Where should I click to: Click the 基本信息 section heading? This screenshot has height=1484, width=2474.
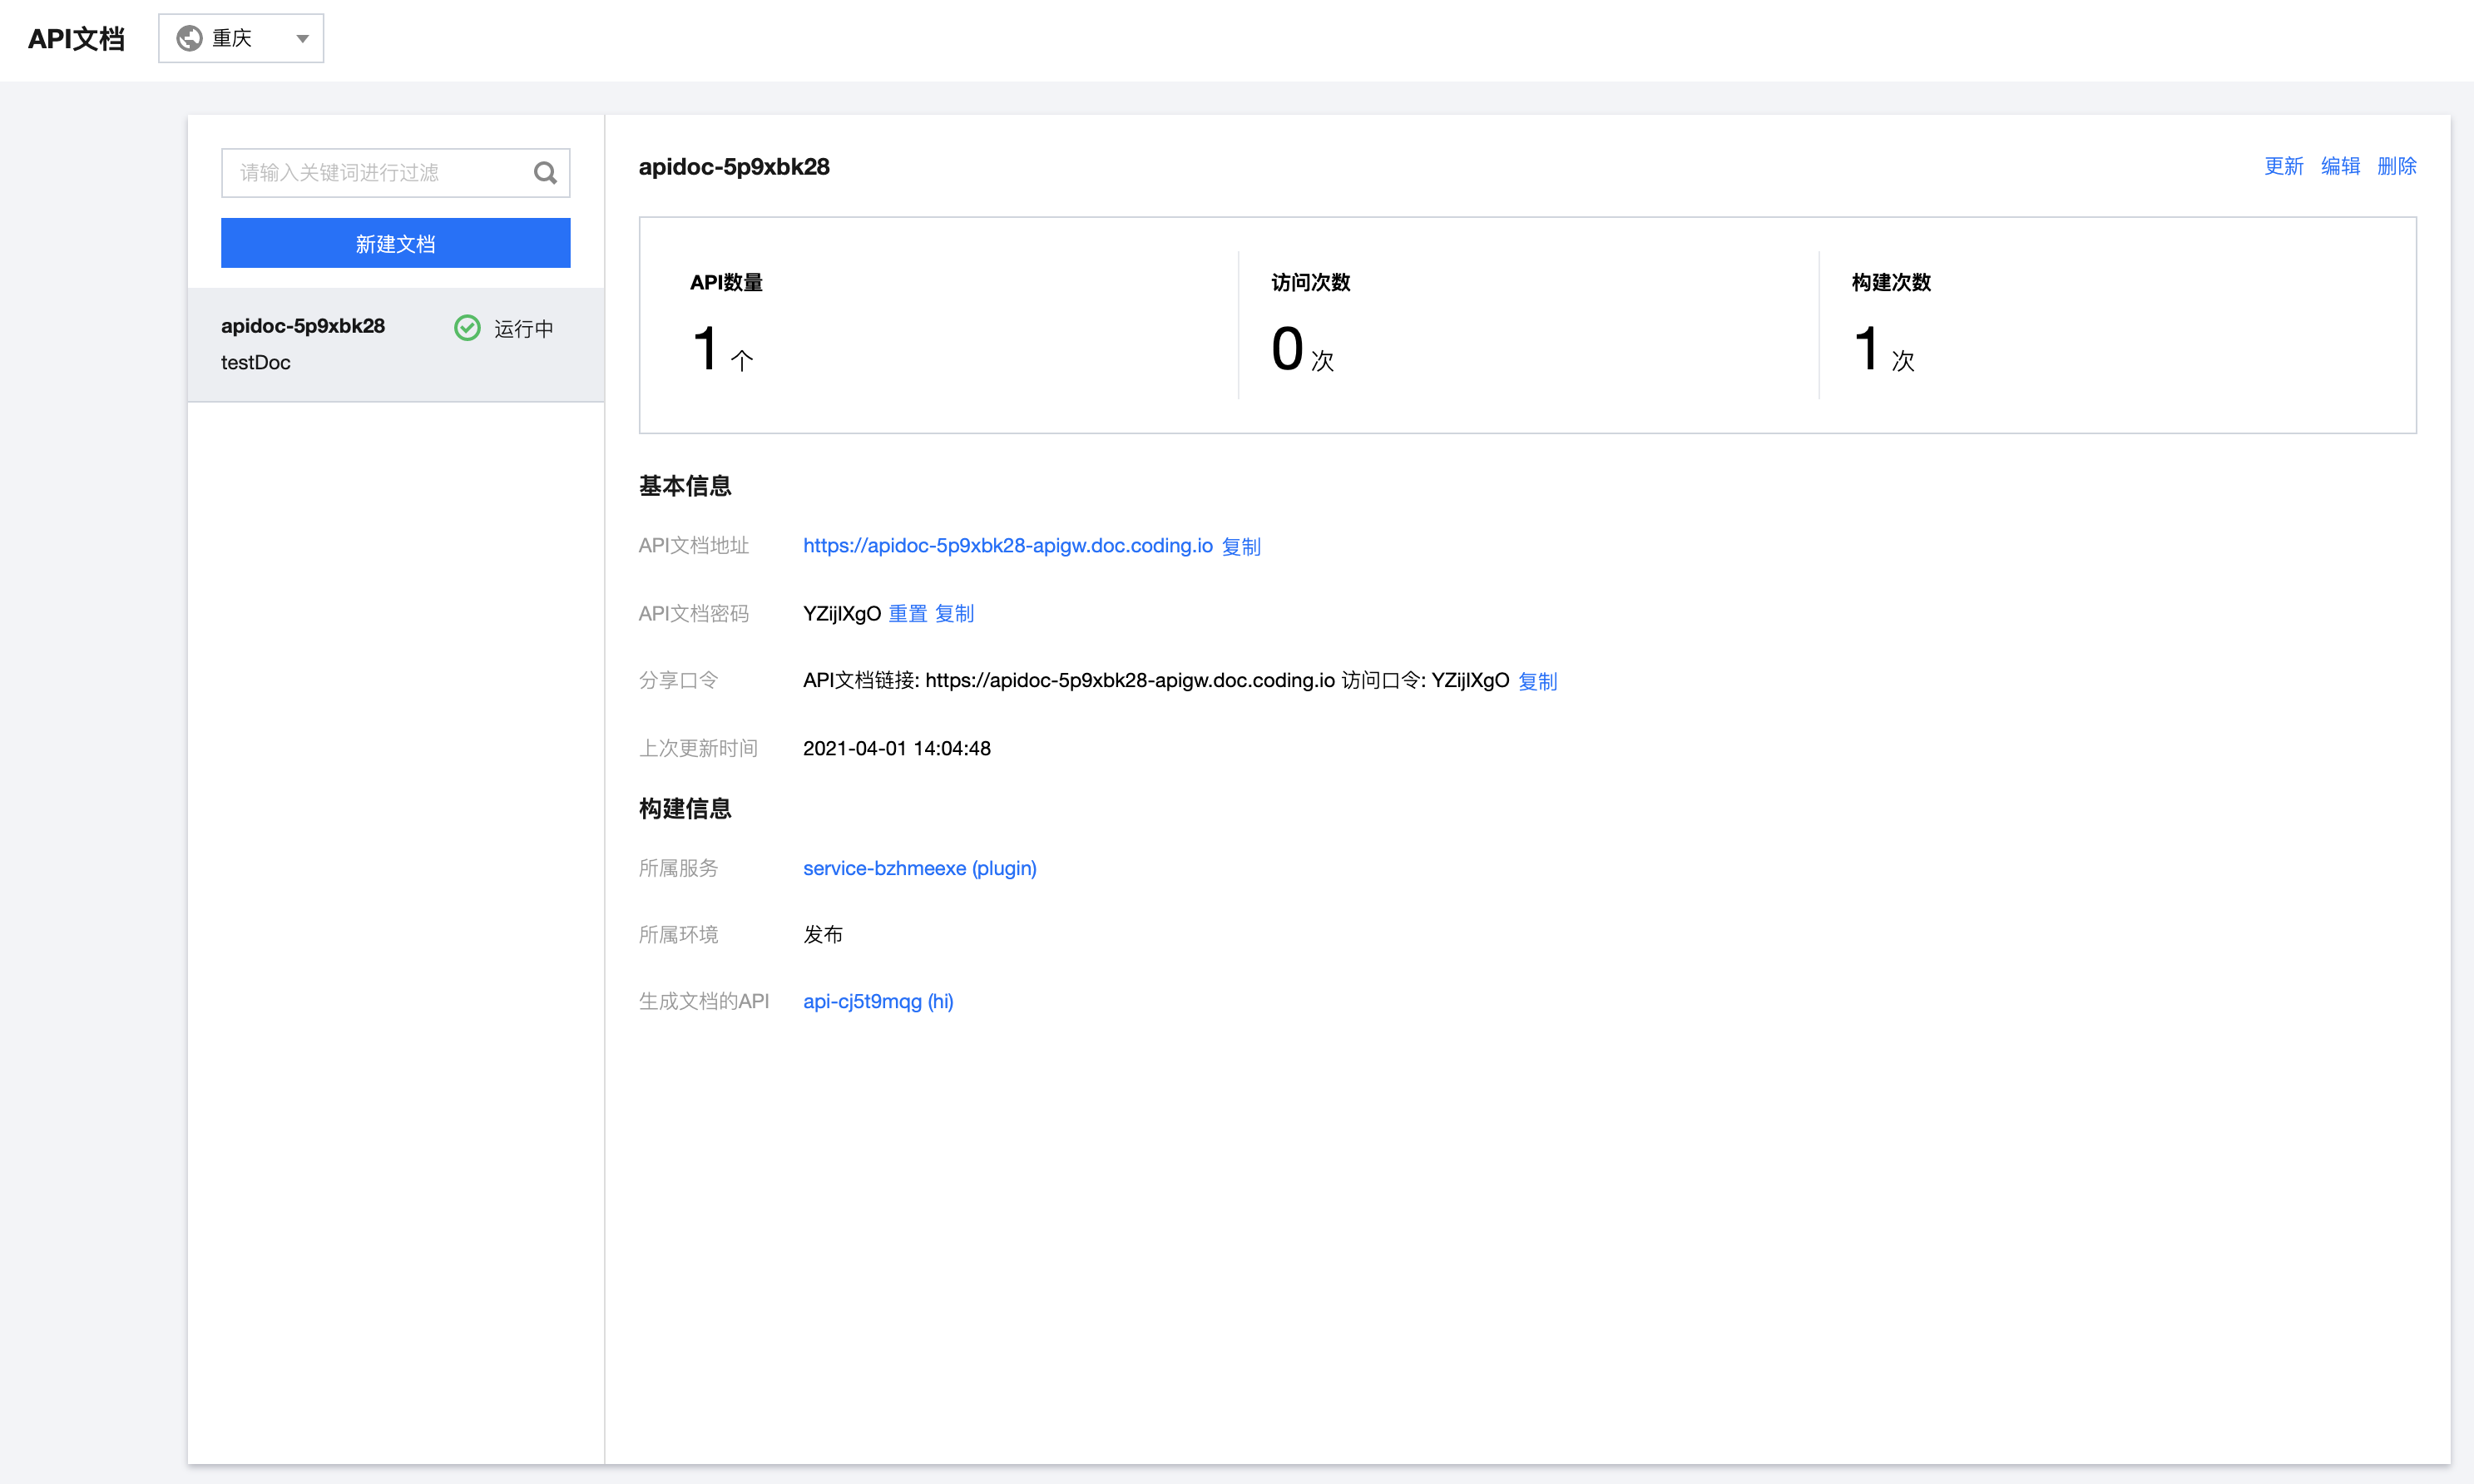[x=685, y=486]
